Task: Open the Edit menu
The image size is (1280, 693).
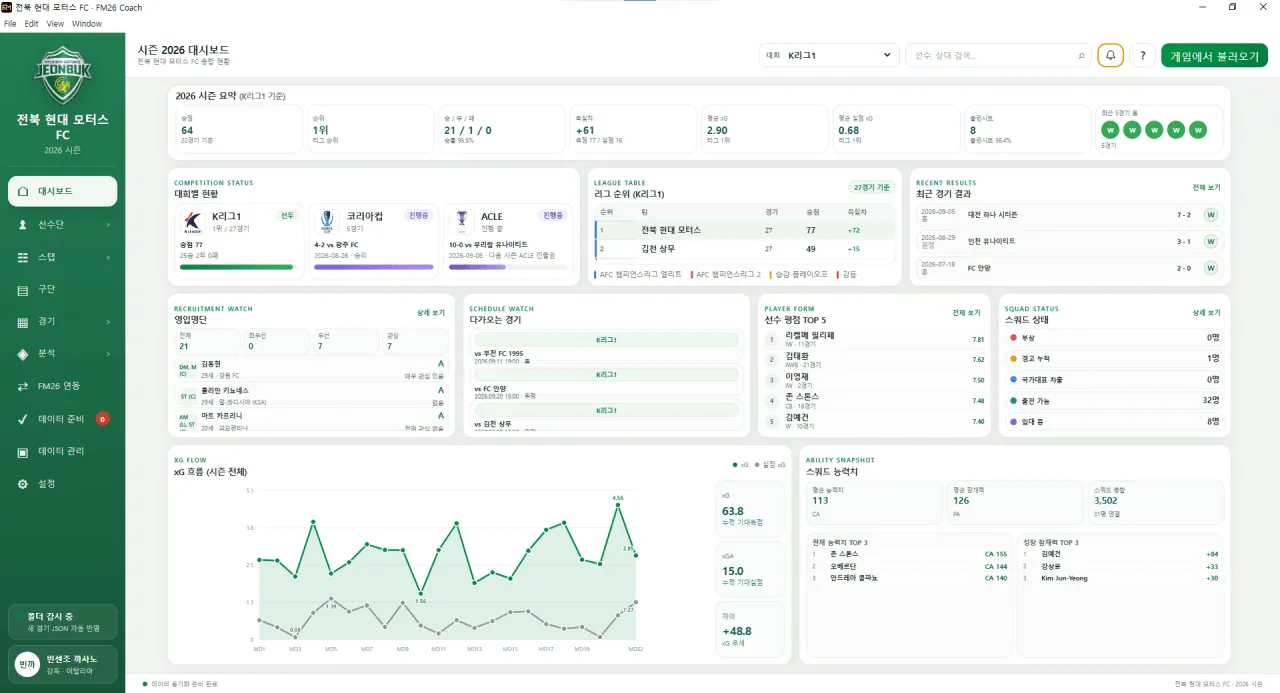Action: 32,23
